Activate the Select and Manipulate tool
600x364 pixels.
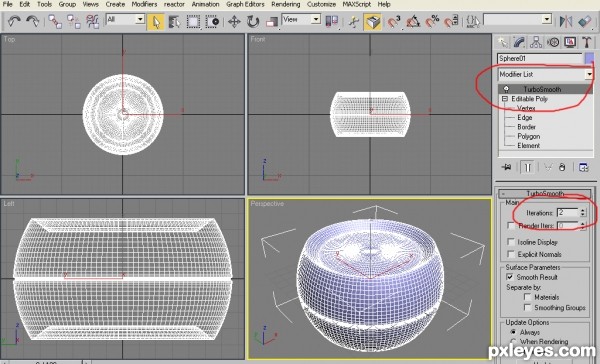354,22
